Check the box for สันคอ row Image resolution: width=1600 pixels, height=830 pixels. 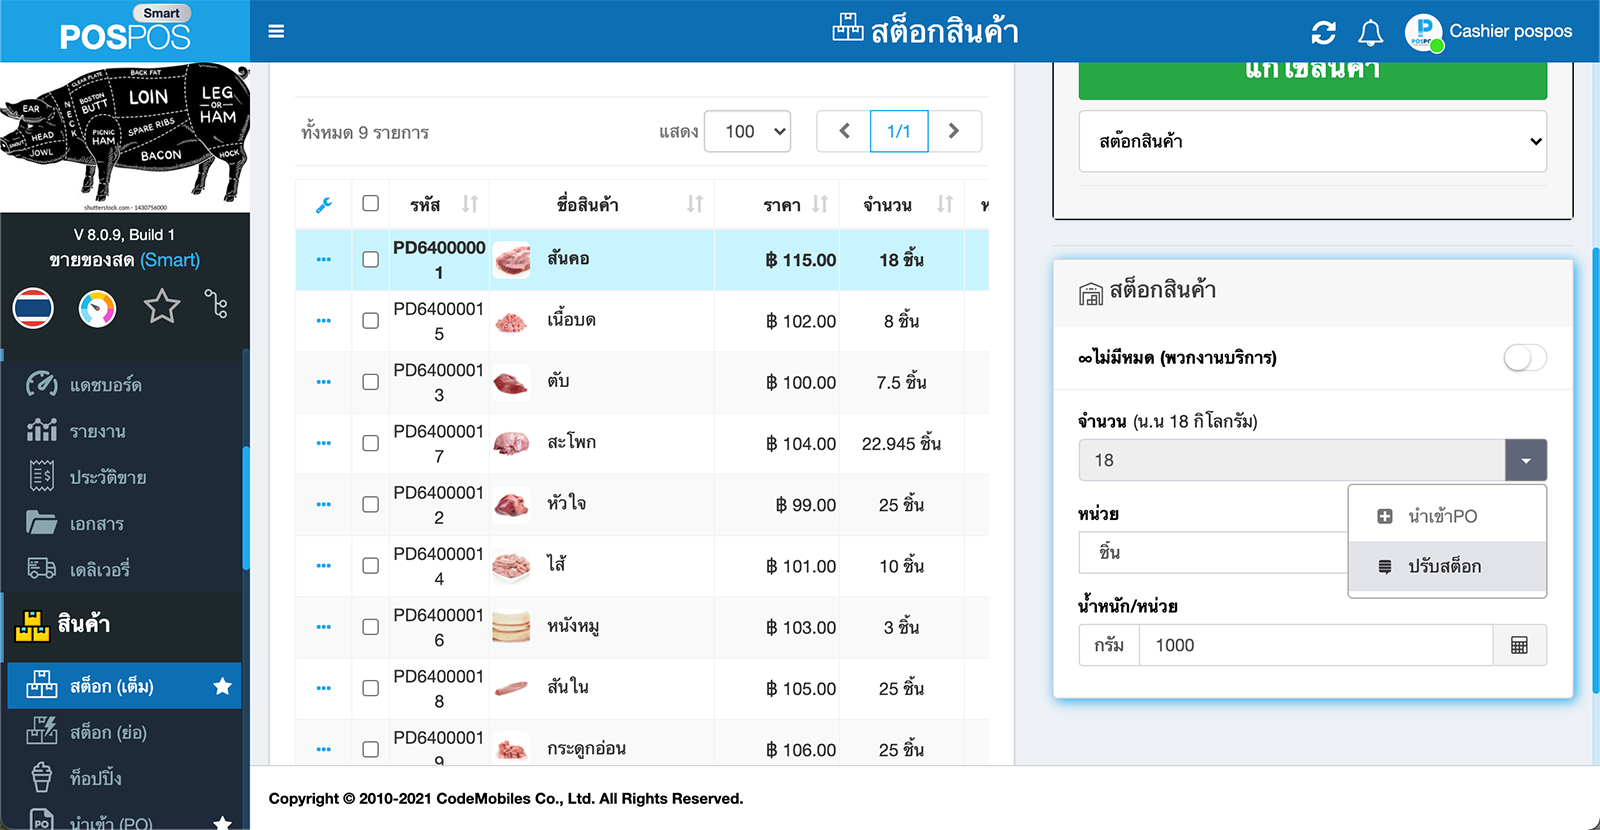(x=370, y=259)
